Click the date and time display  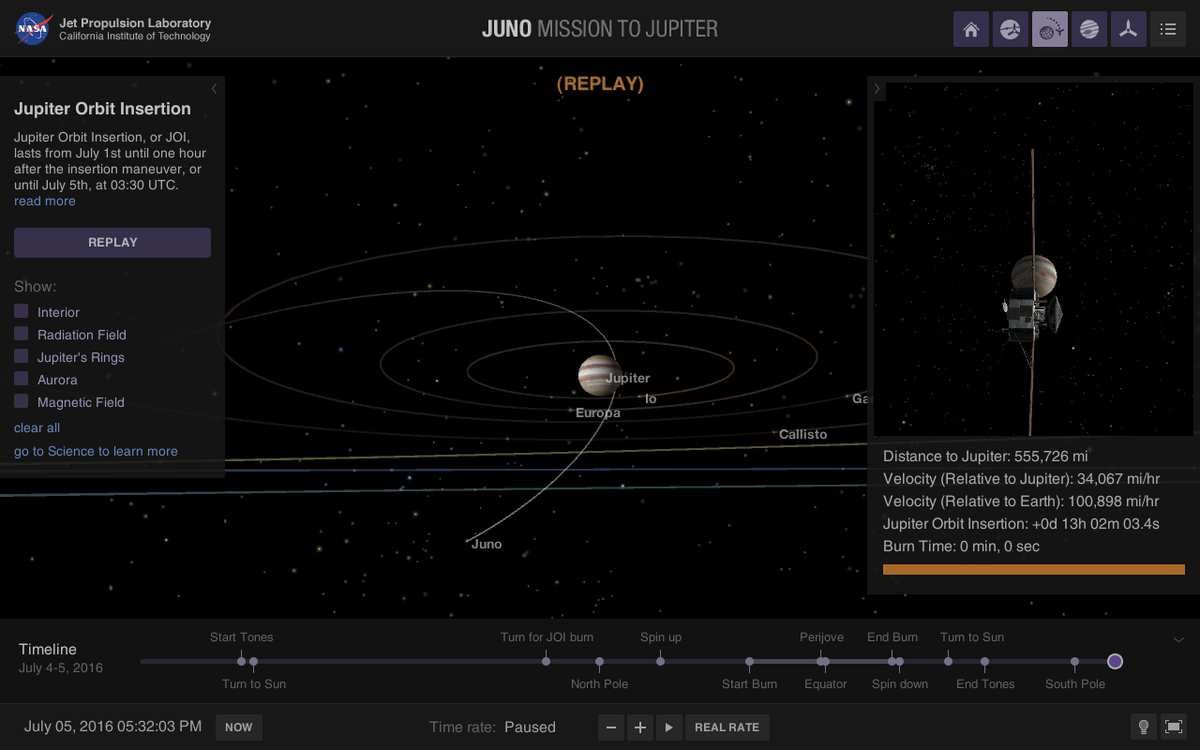click(x=113, y=727)
